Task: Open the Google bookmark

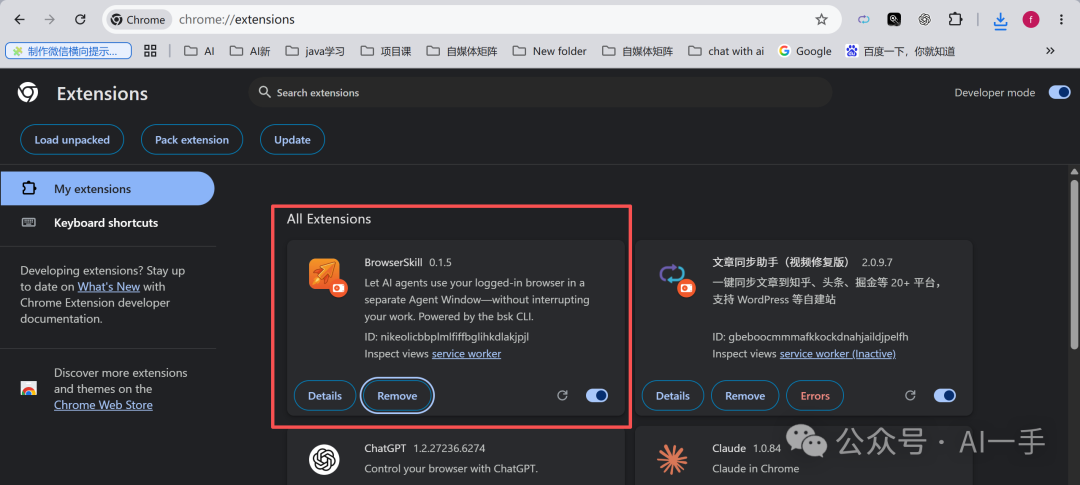Action: (805, 50)
